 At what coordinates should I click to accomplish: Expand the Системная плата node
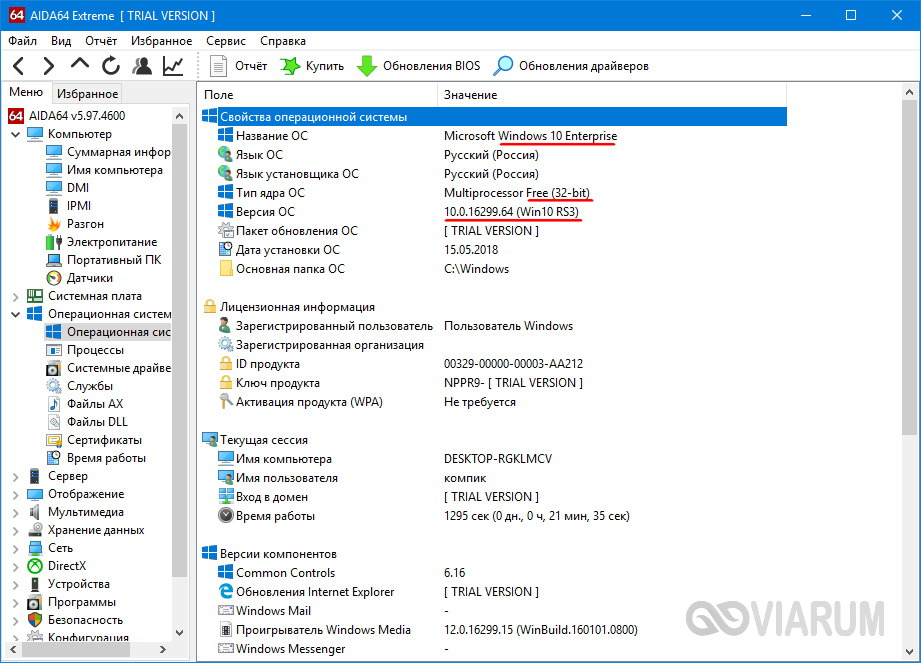pyautogui.click(x=16, y=297)
